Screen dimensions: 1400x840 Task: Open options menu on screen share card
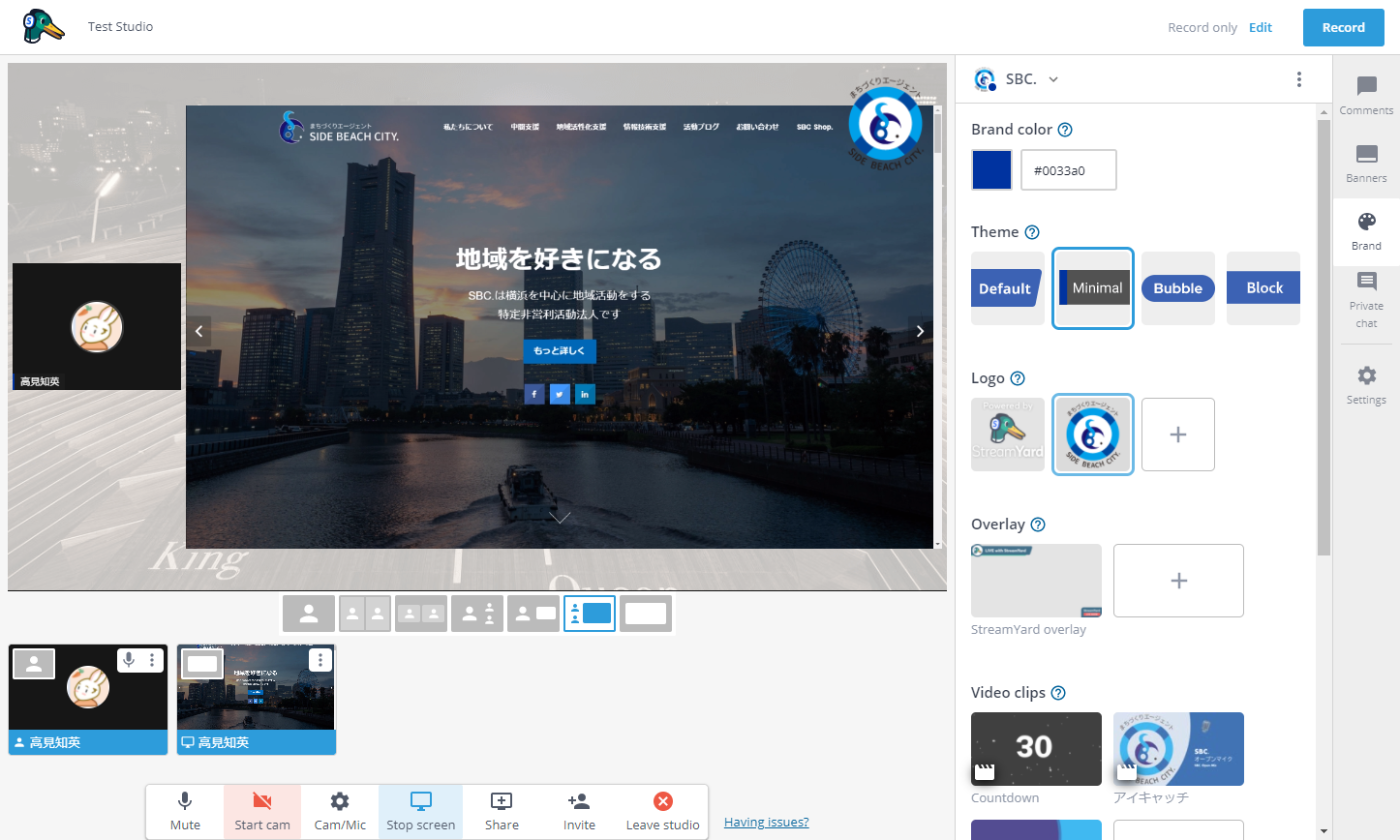[320, 660]
